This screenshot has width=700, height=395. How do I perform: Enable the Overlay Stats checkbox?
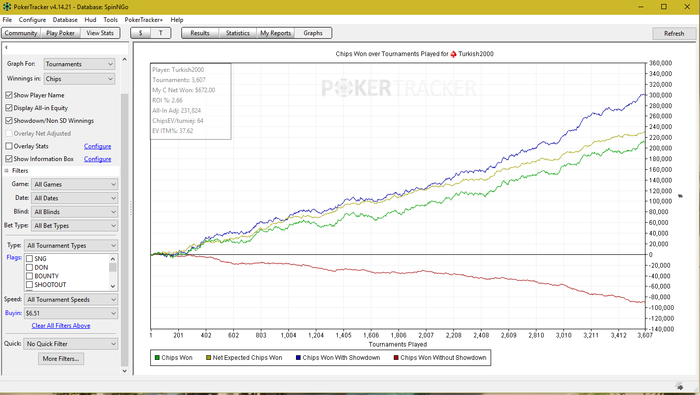coord(8,146)
